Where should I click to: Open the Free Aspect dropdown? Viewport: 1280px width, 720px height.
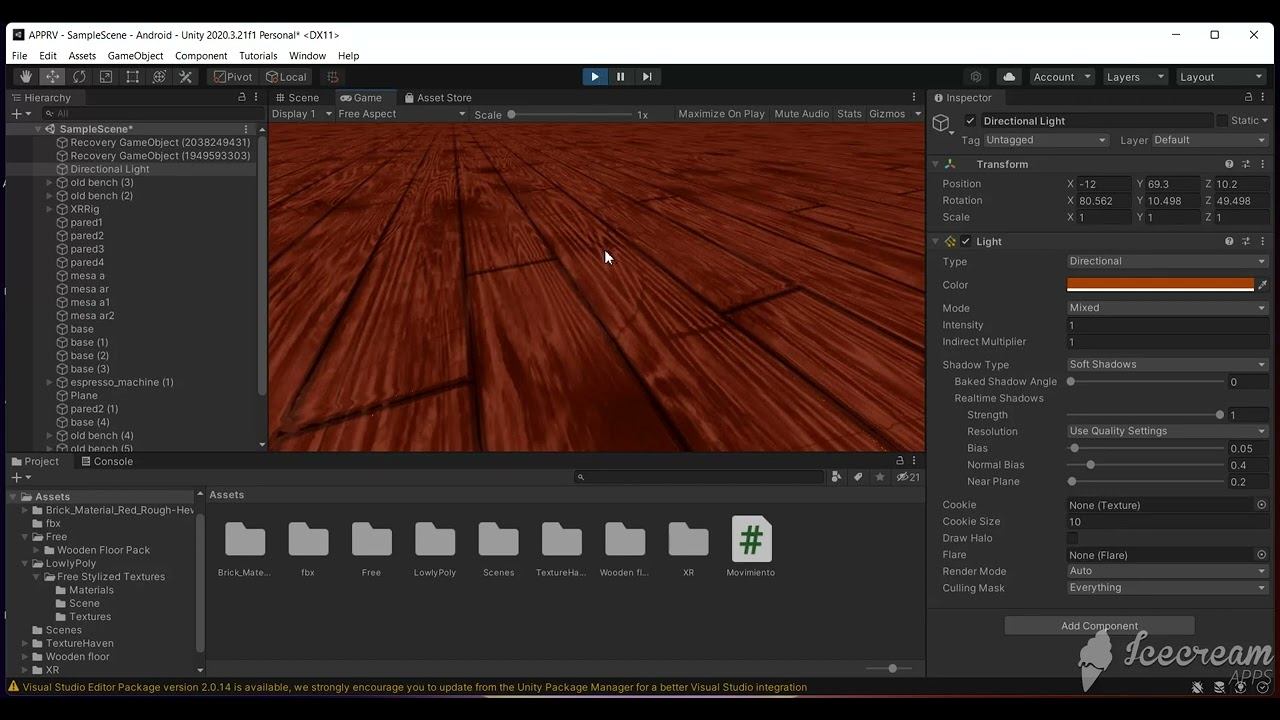point(402,114)
